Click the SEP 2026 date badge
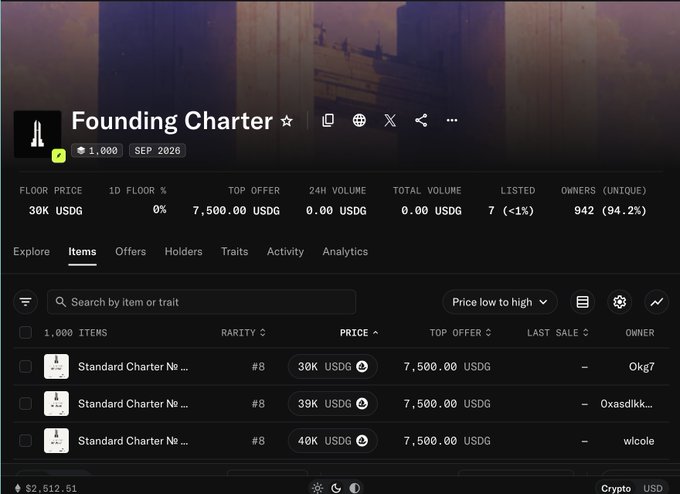 [157, 150]
